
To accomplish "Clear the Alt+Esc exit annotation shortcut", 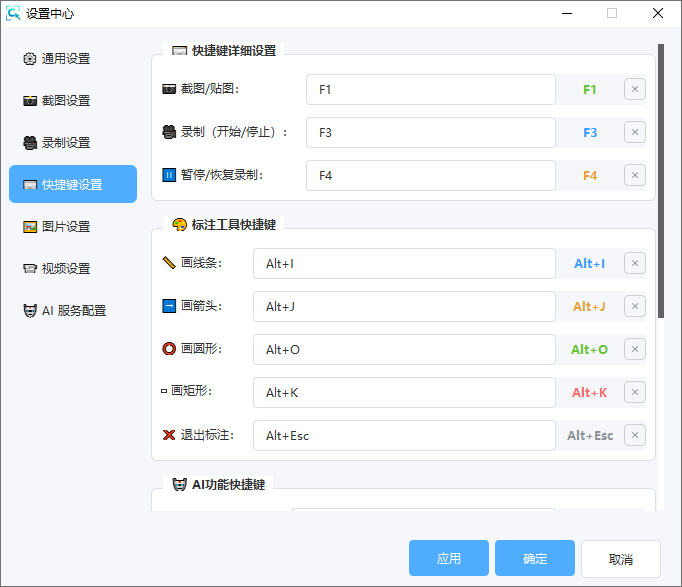I will (x=635, y=435).
